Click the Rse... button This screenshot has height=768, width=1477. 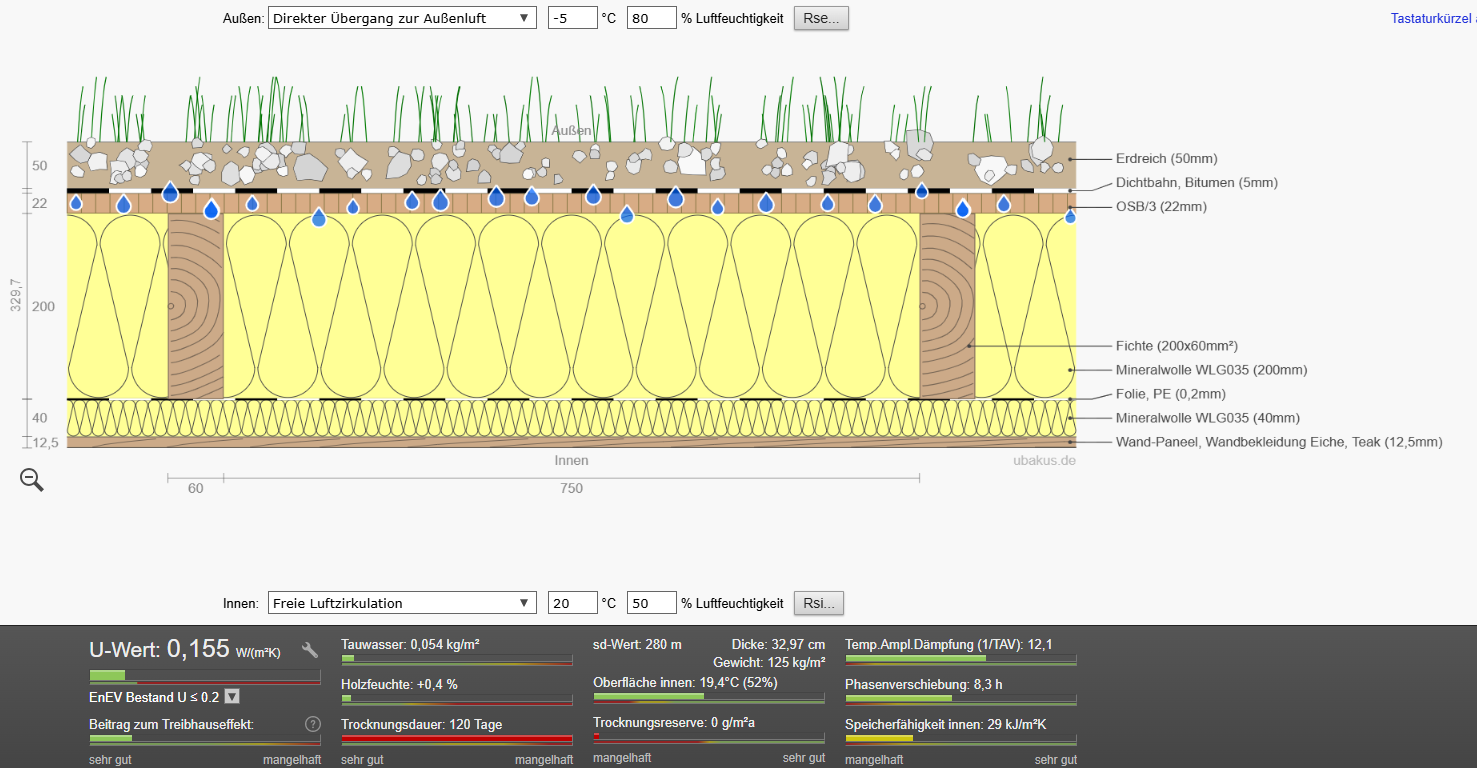(x=821, y=18)
